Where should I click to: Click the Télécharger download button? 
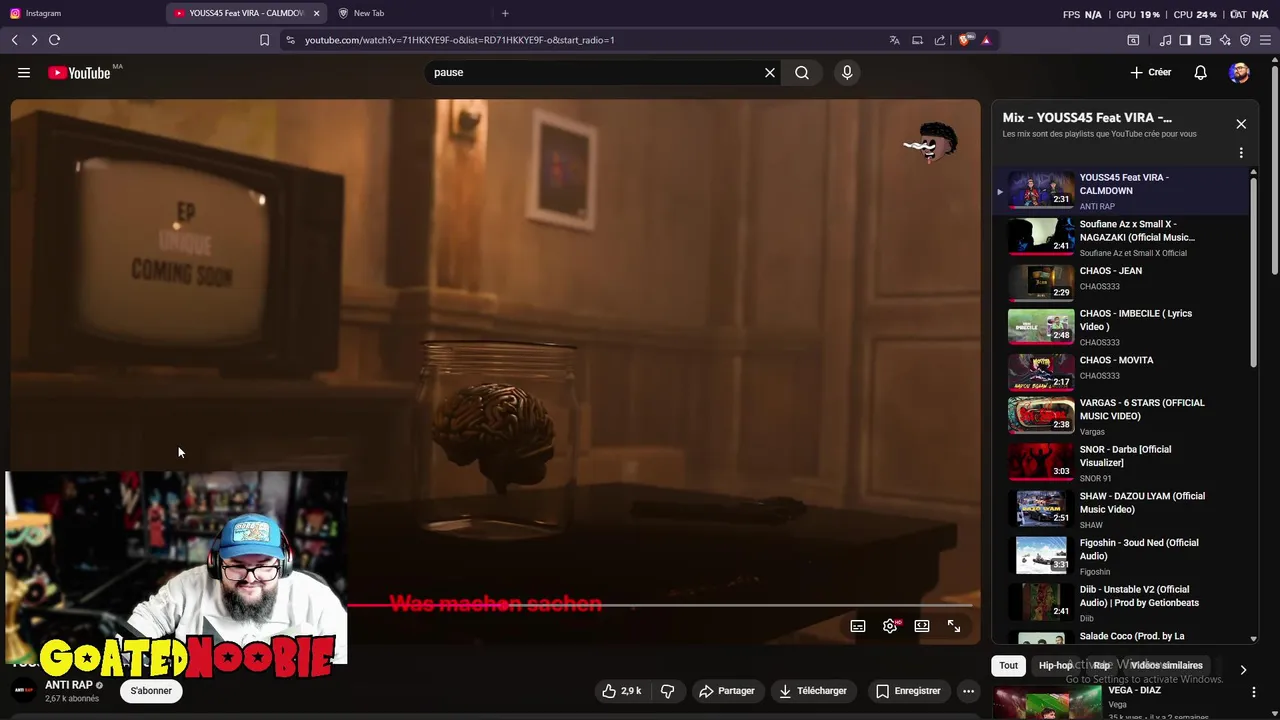(x=813, y=691)
